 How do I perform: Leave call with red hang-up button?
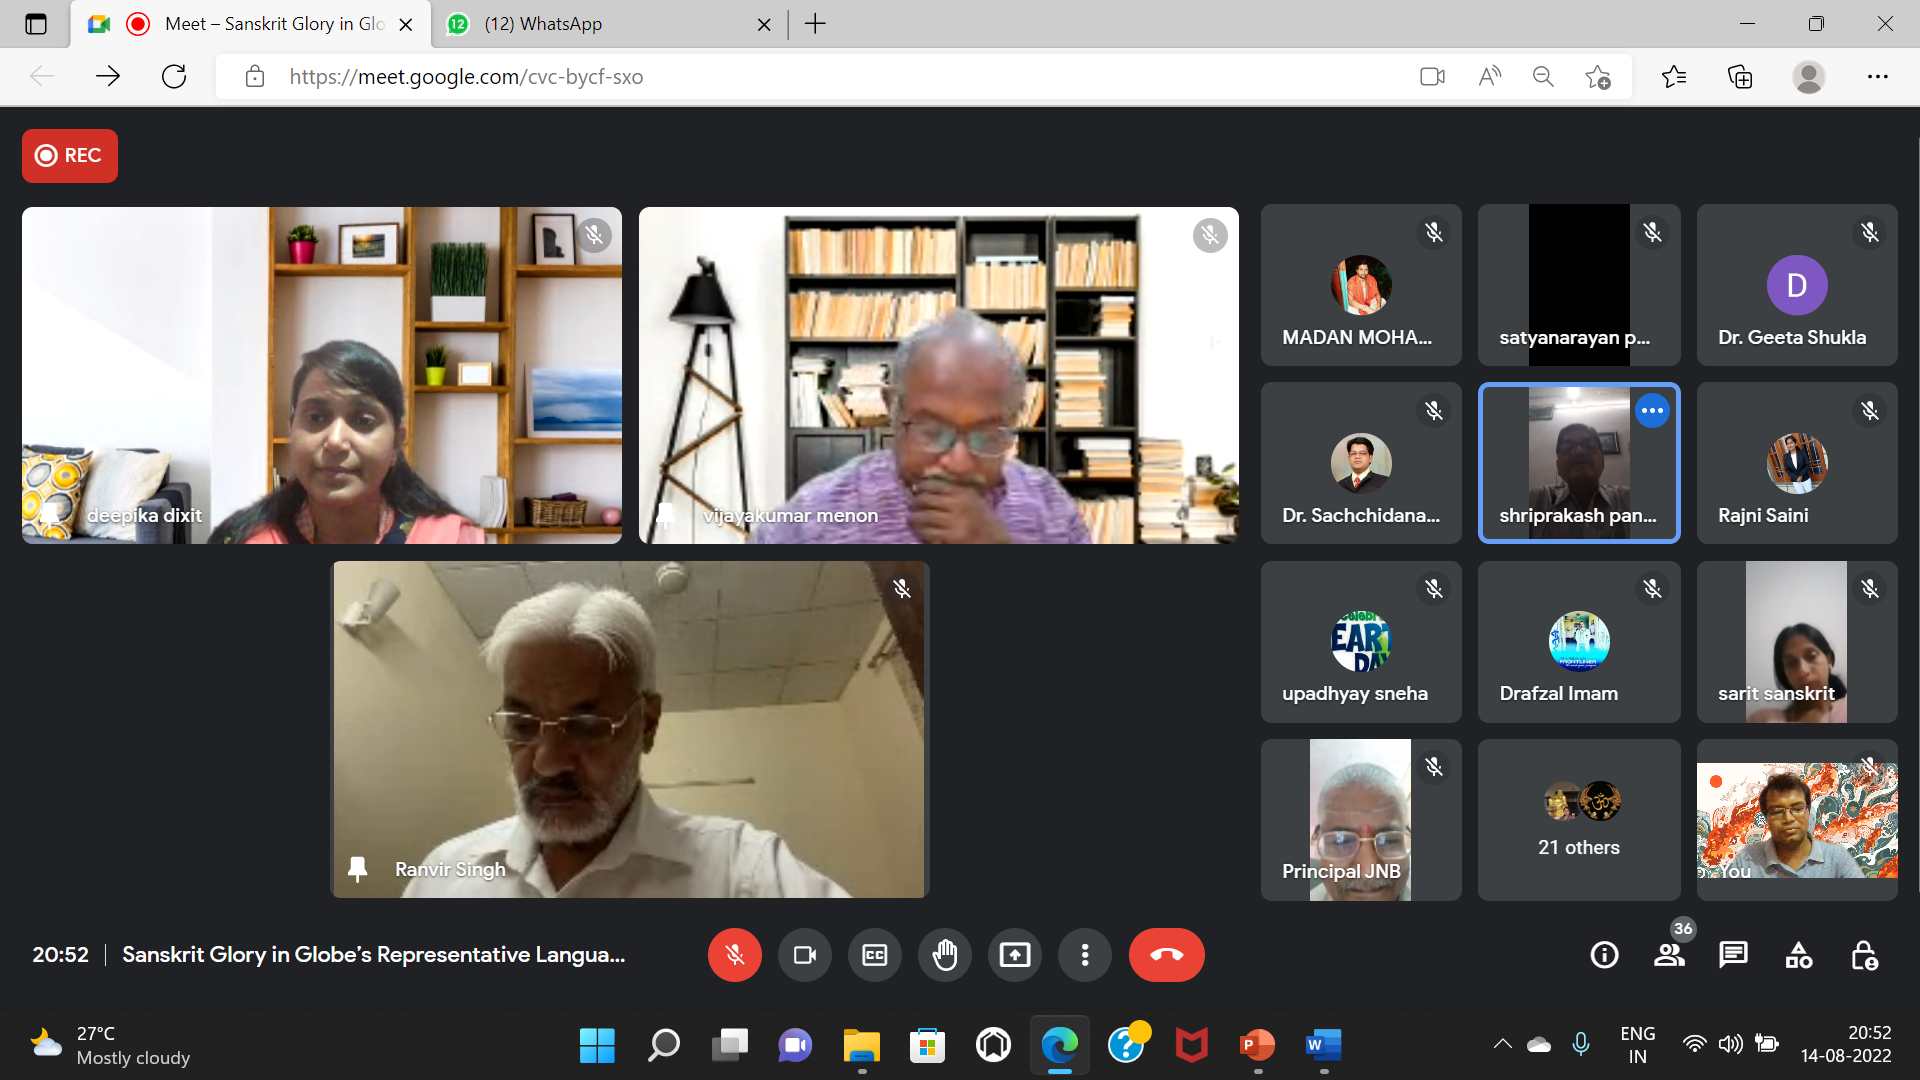tap(1166, 955)
